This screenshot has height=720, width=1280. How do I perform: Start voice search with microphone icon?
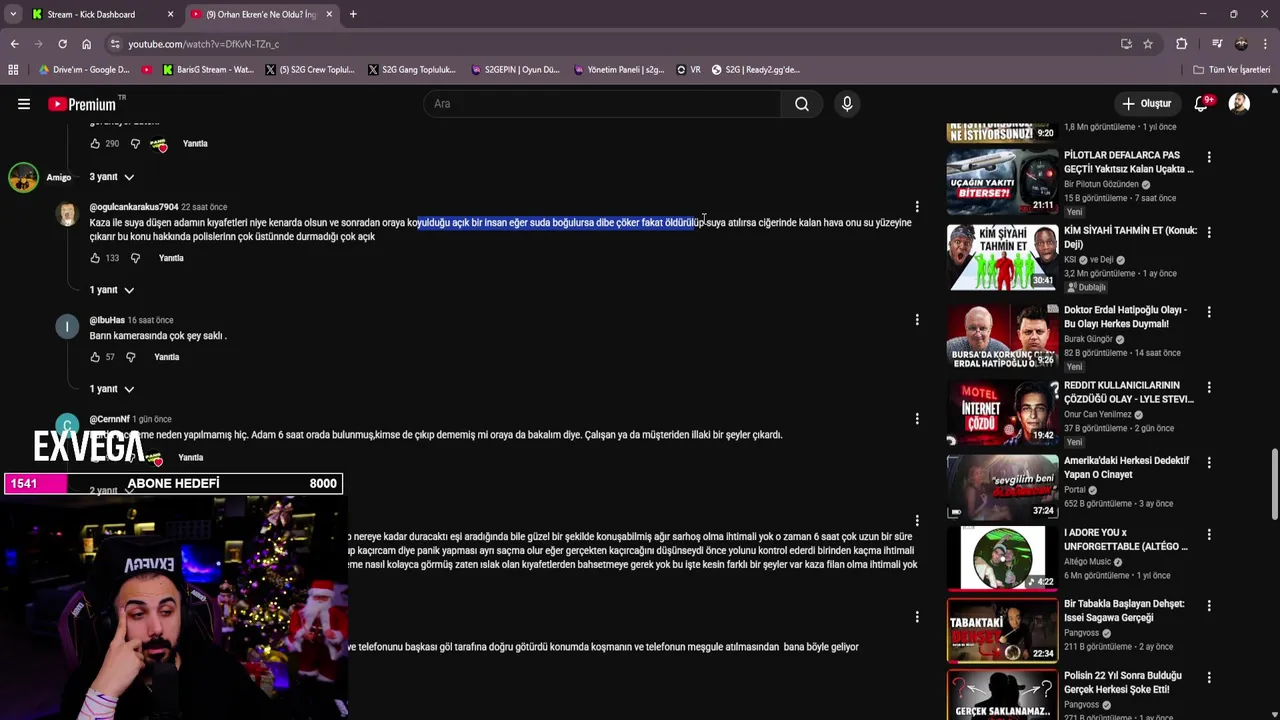[847, 104]
